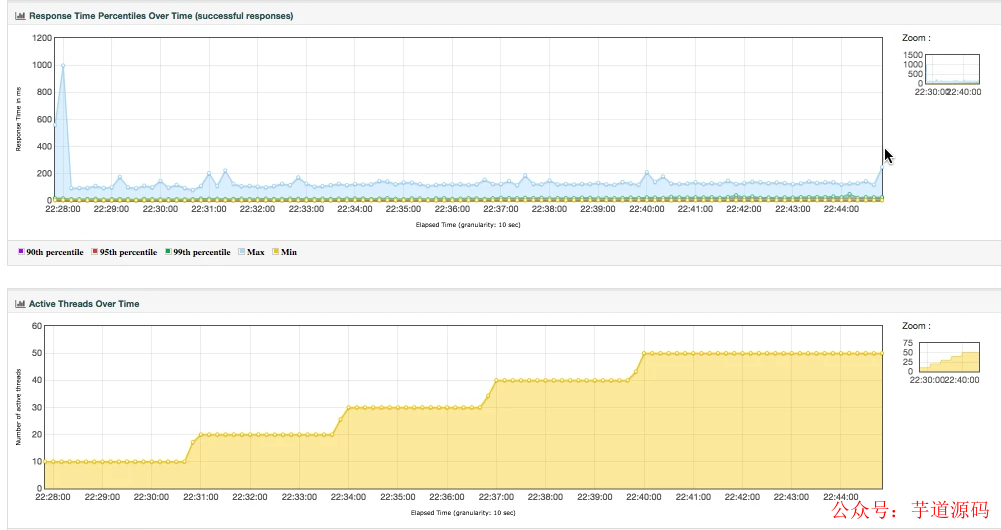Click purple 90th percentile color swatch

click(x=21, y=252)
